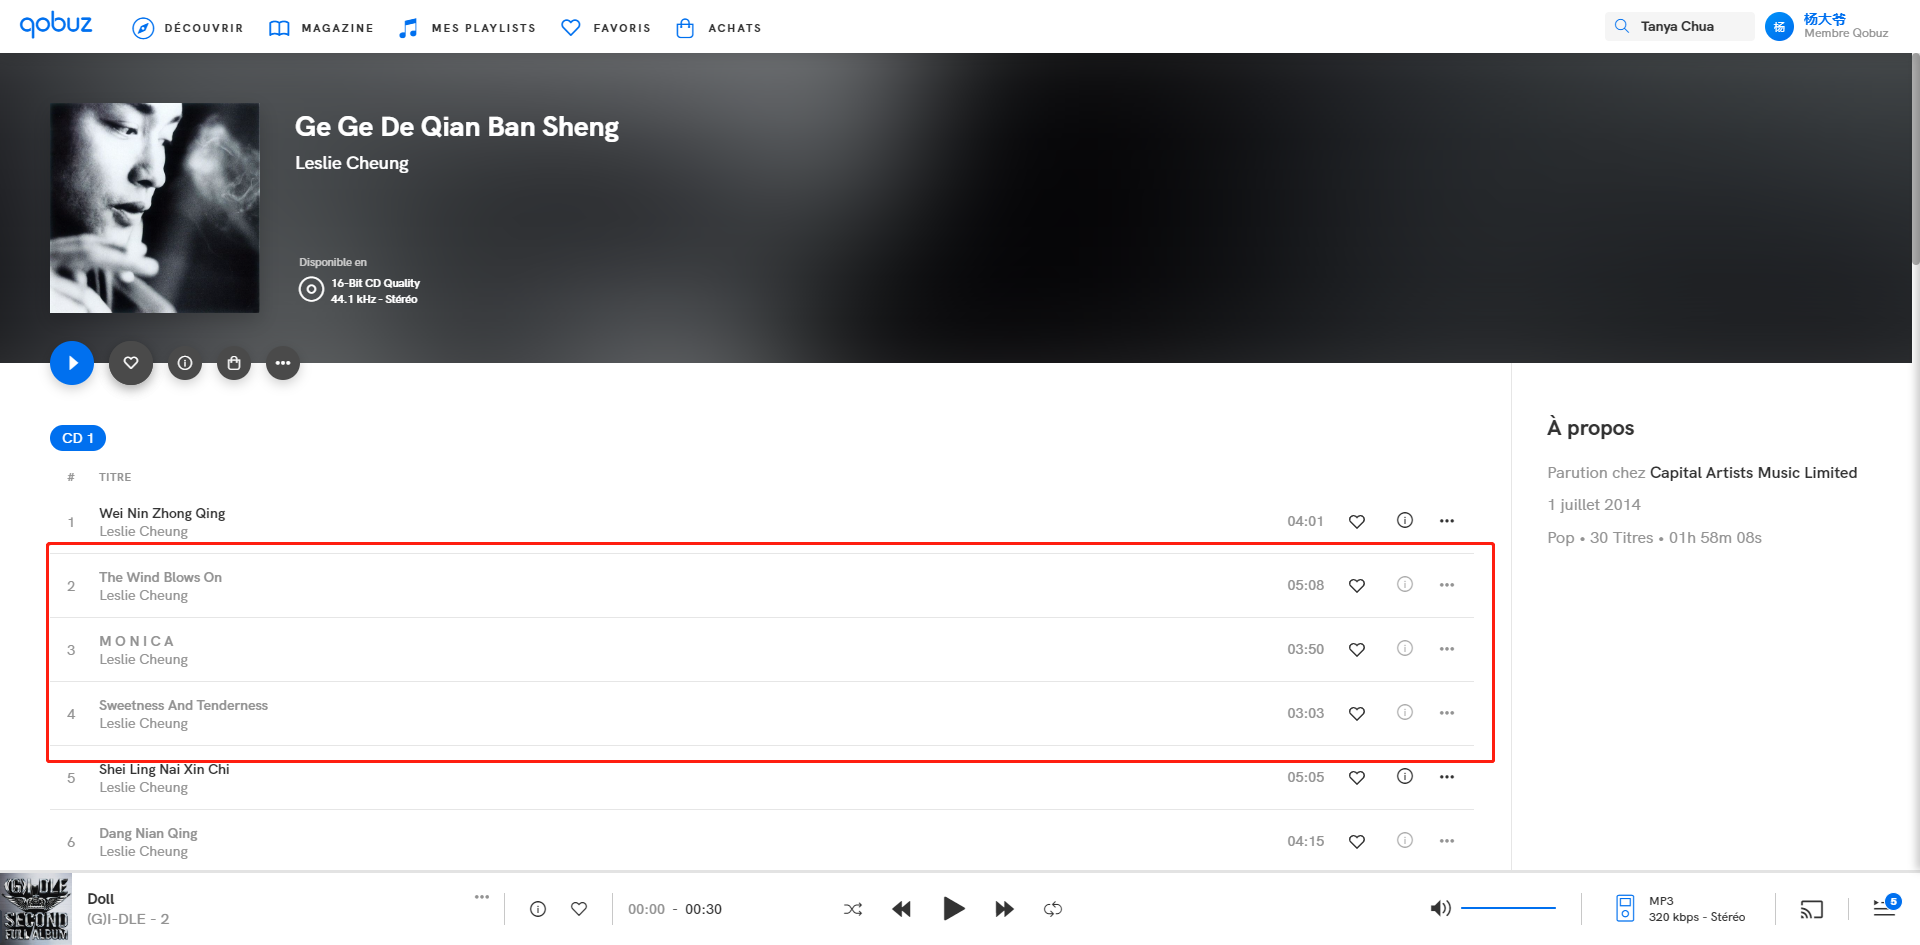The width and height of the screenshot is (1920, 945).
Task: Open more options for Sweetness And Tenderness
Action: (x=1447, y=713)
